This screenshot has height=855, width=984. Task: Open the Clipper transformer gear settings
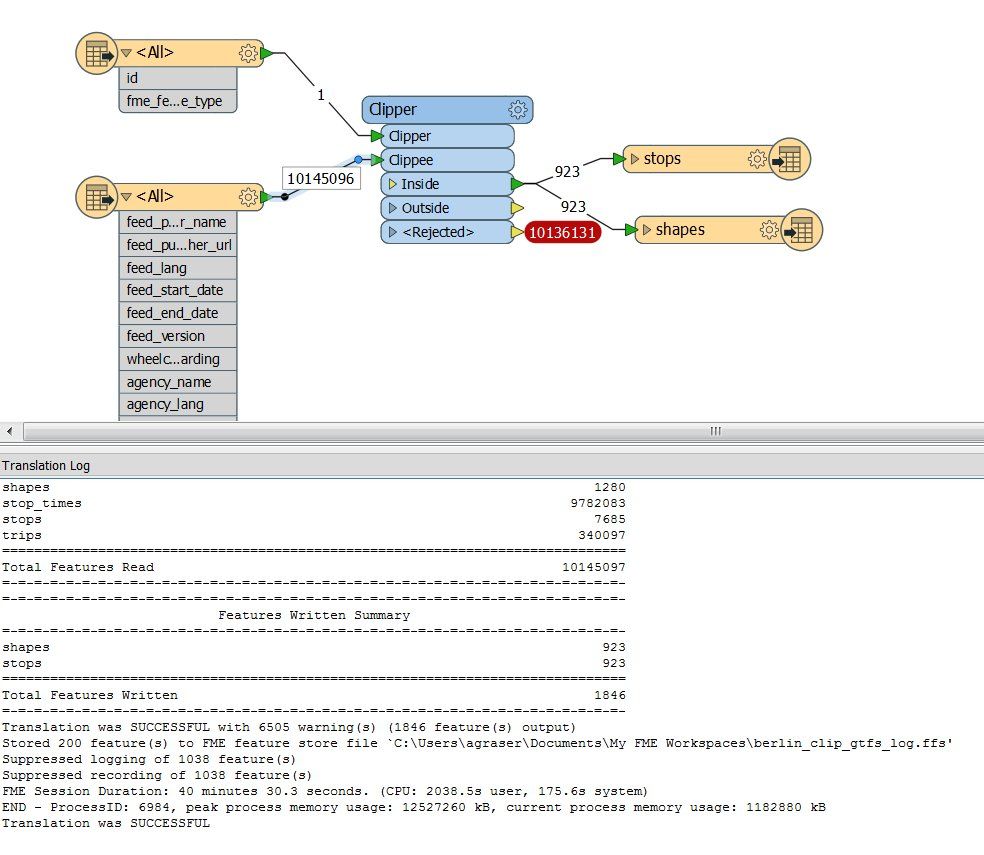(x=518, y=110)
